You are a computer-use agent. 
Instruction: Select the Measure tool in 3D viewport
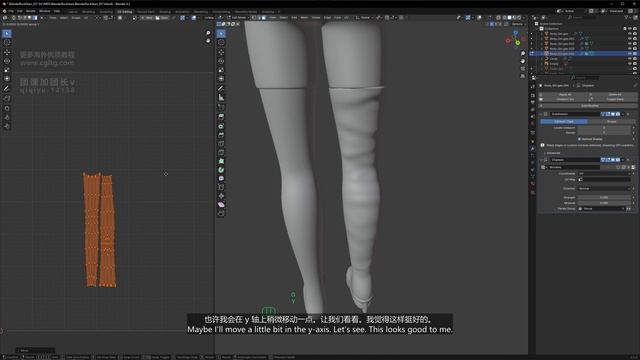coord(221,98)
